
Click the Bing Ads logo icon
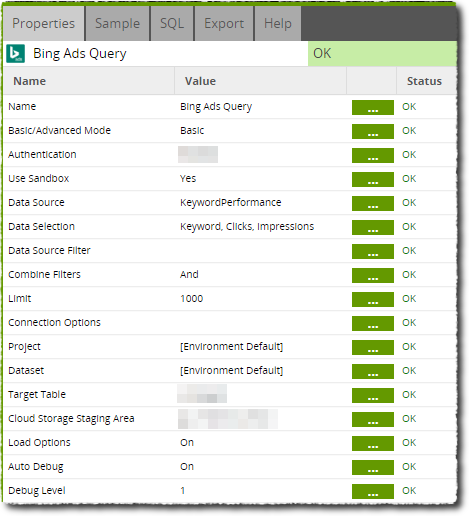15,53
